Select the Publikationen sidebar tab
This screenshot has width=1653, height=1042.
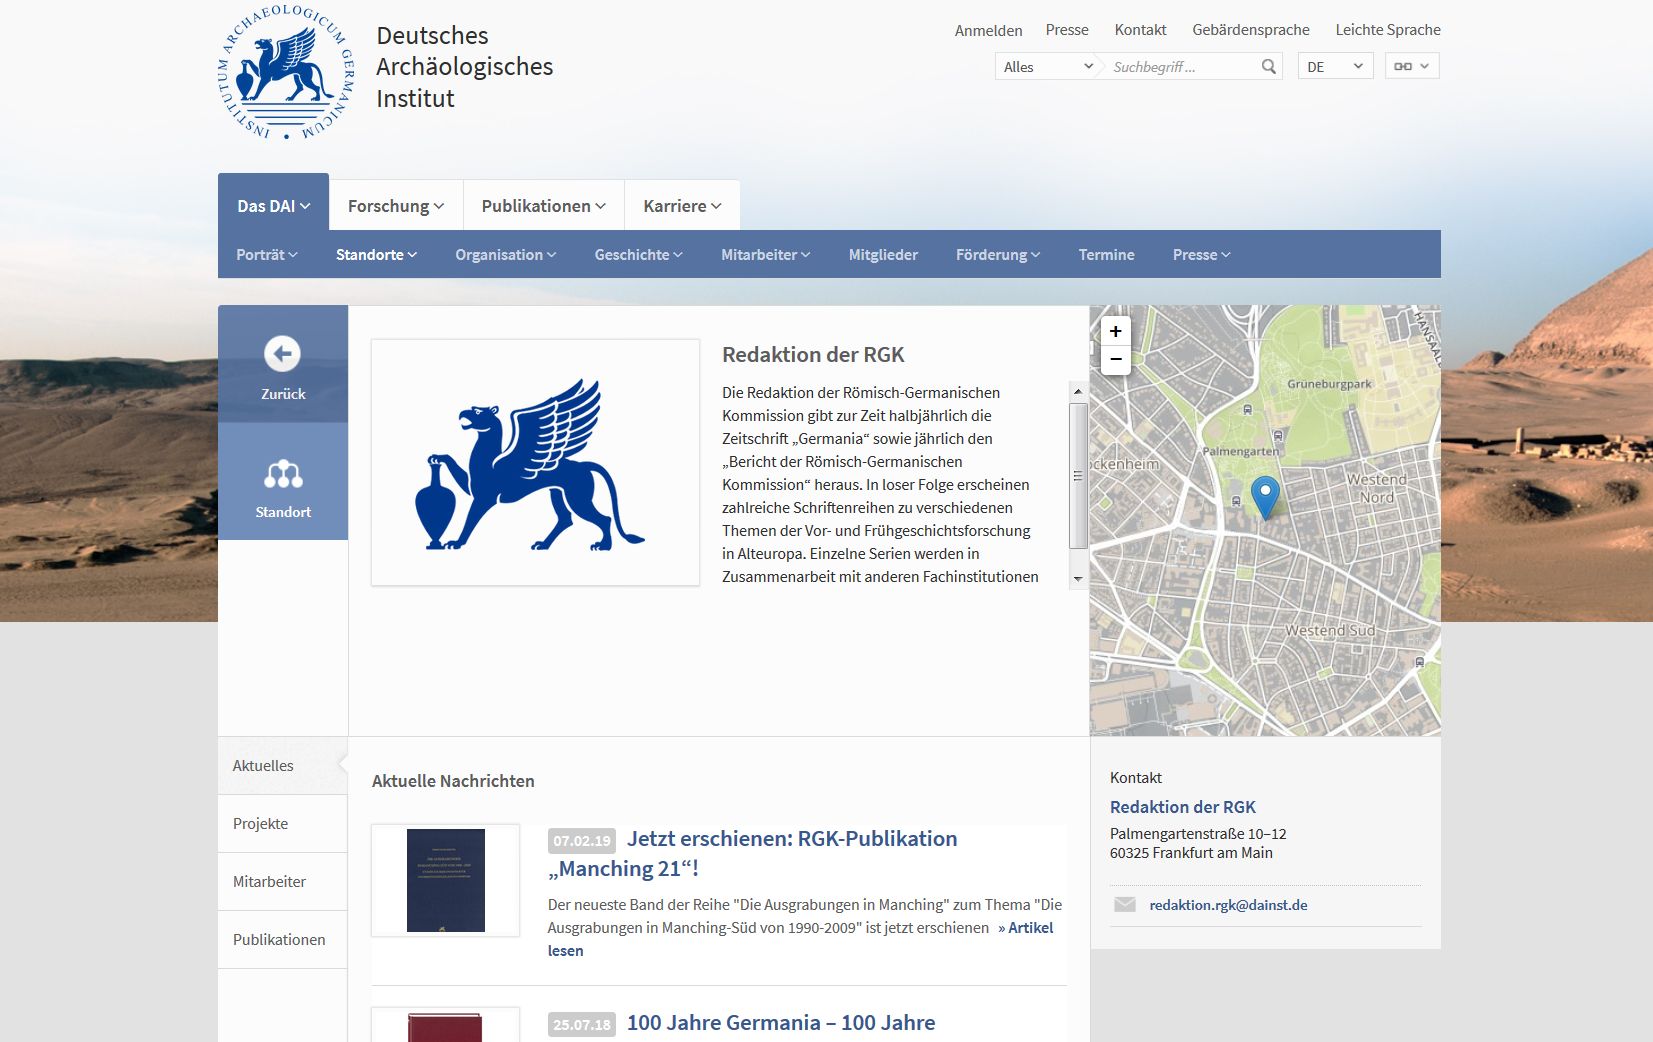point(282,940)
